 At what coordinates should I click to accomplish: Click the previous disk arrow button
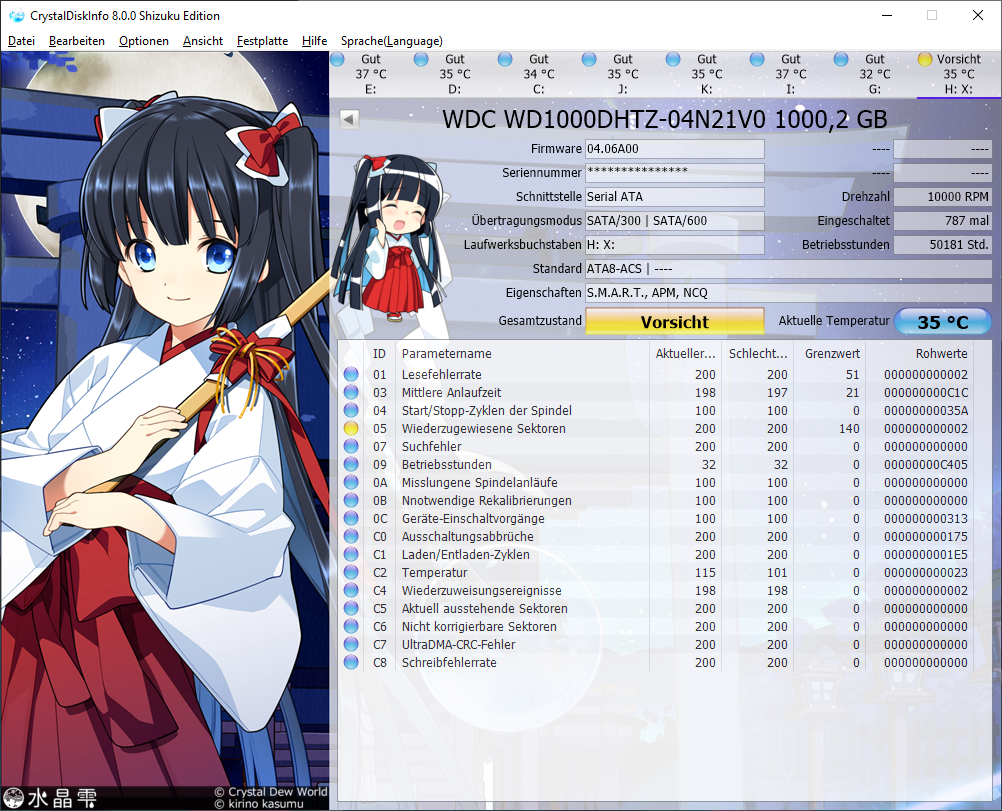click(x=349, y=119)
